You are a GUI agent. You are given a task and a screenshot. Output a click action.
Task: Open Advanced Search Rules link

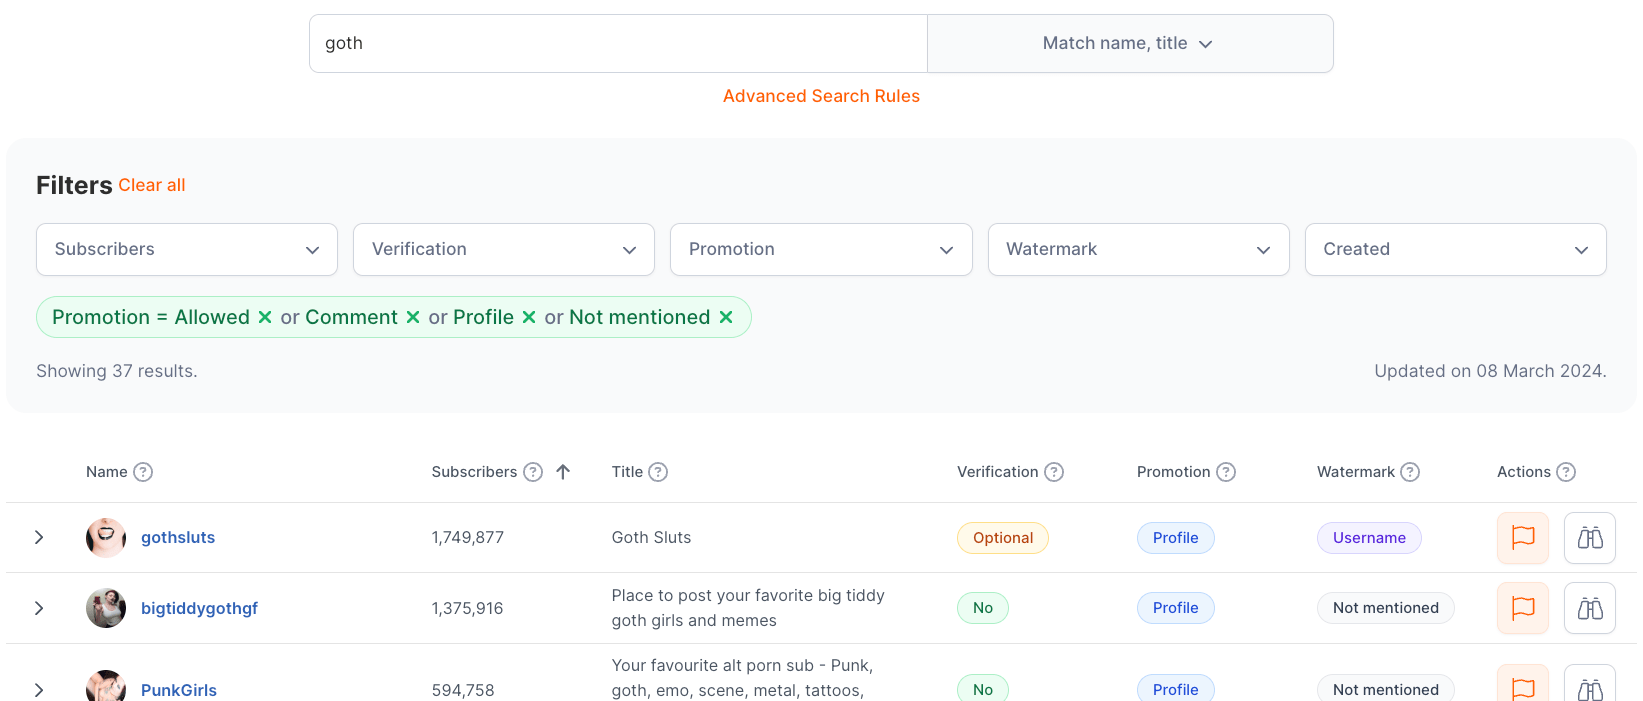[x=821, y=96]
